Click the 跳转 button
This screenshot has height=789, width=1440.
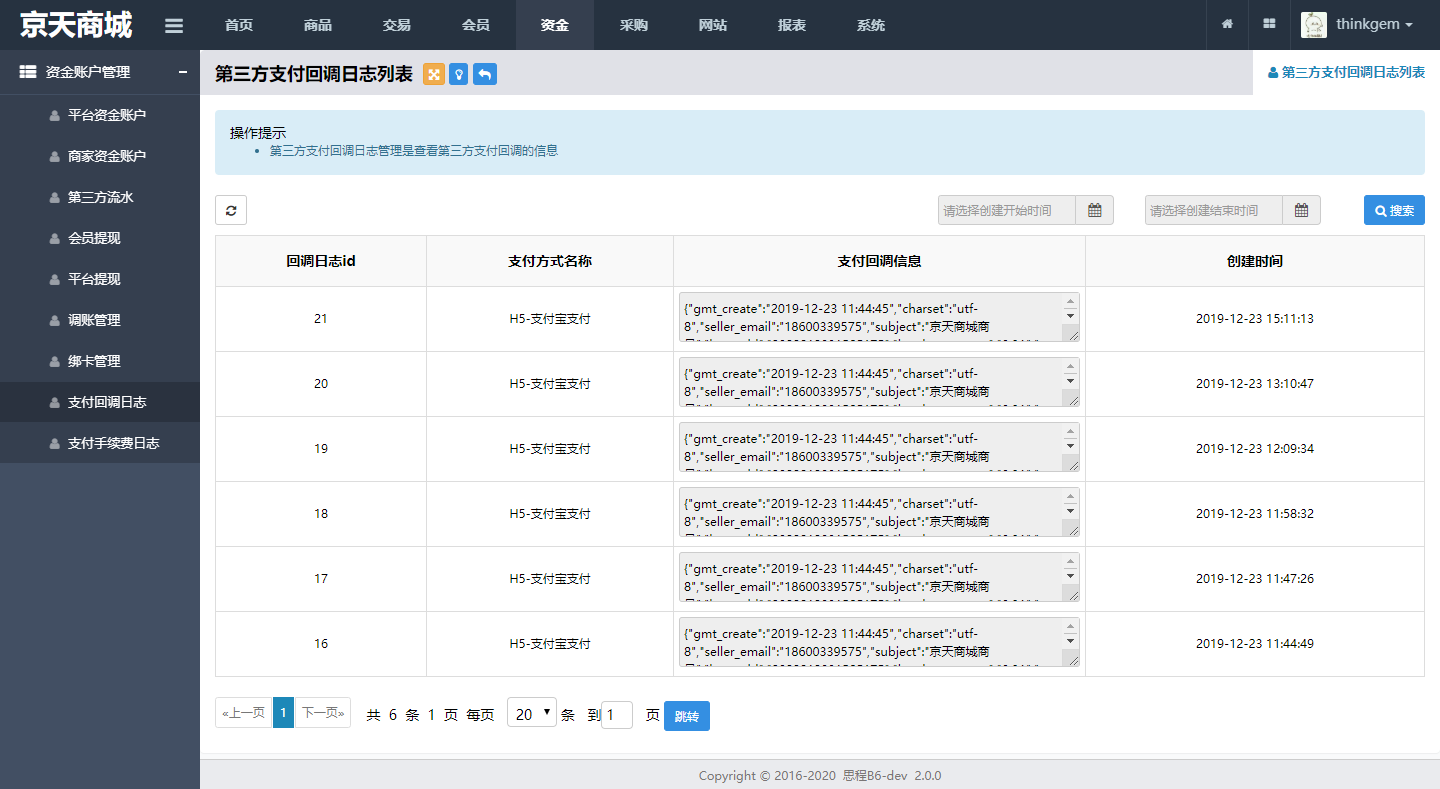[687, 716]
